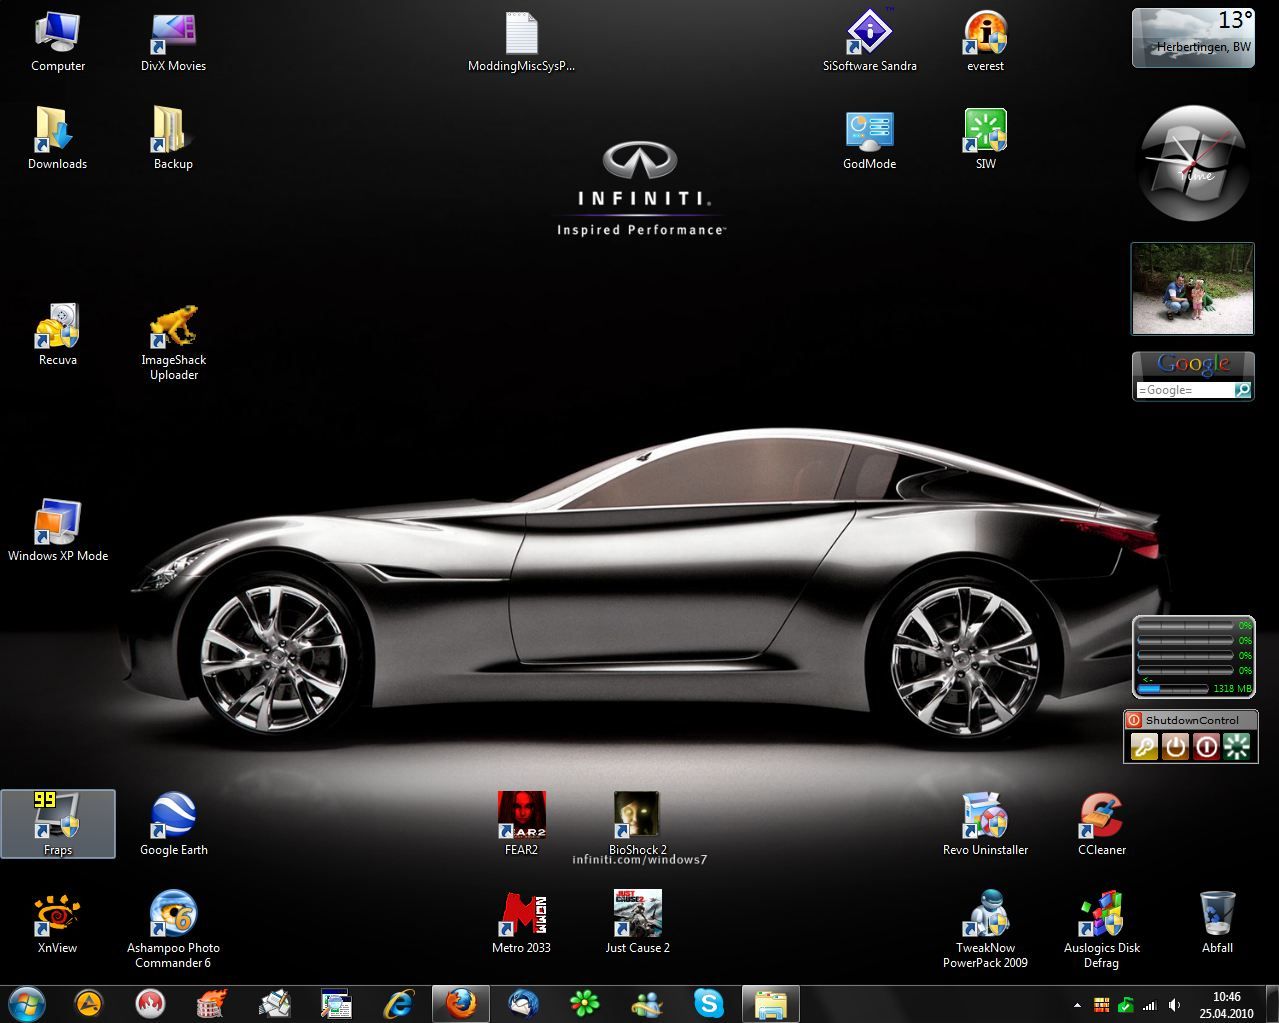Focus the Google gadget search field

pos(1184,390)
